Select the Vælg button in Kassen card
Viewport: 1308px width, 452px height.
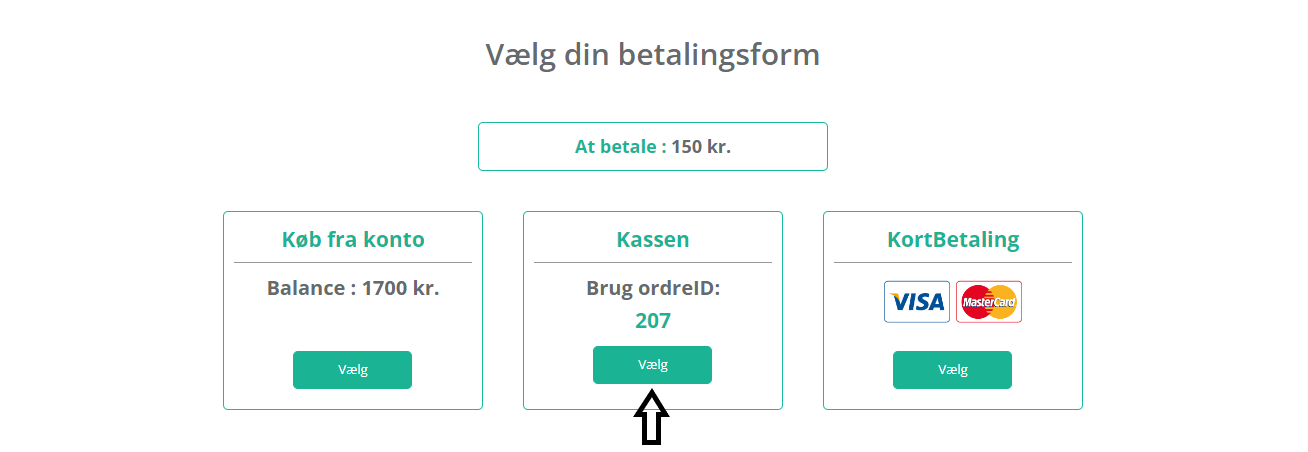click(x=652, y=365)
